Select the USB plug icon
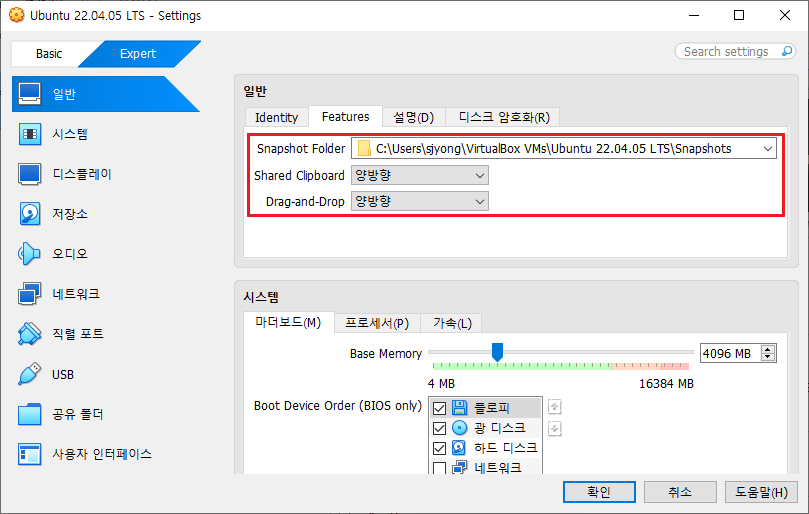This screenshot has height=514, width=809. click(x=29, y=374)
